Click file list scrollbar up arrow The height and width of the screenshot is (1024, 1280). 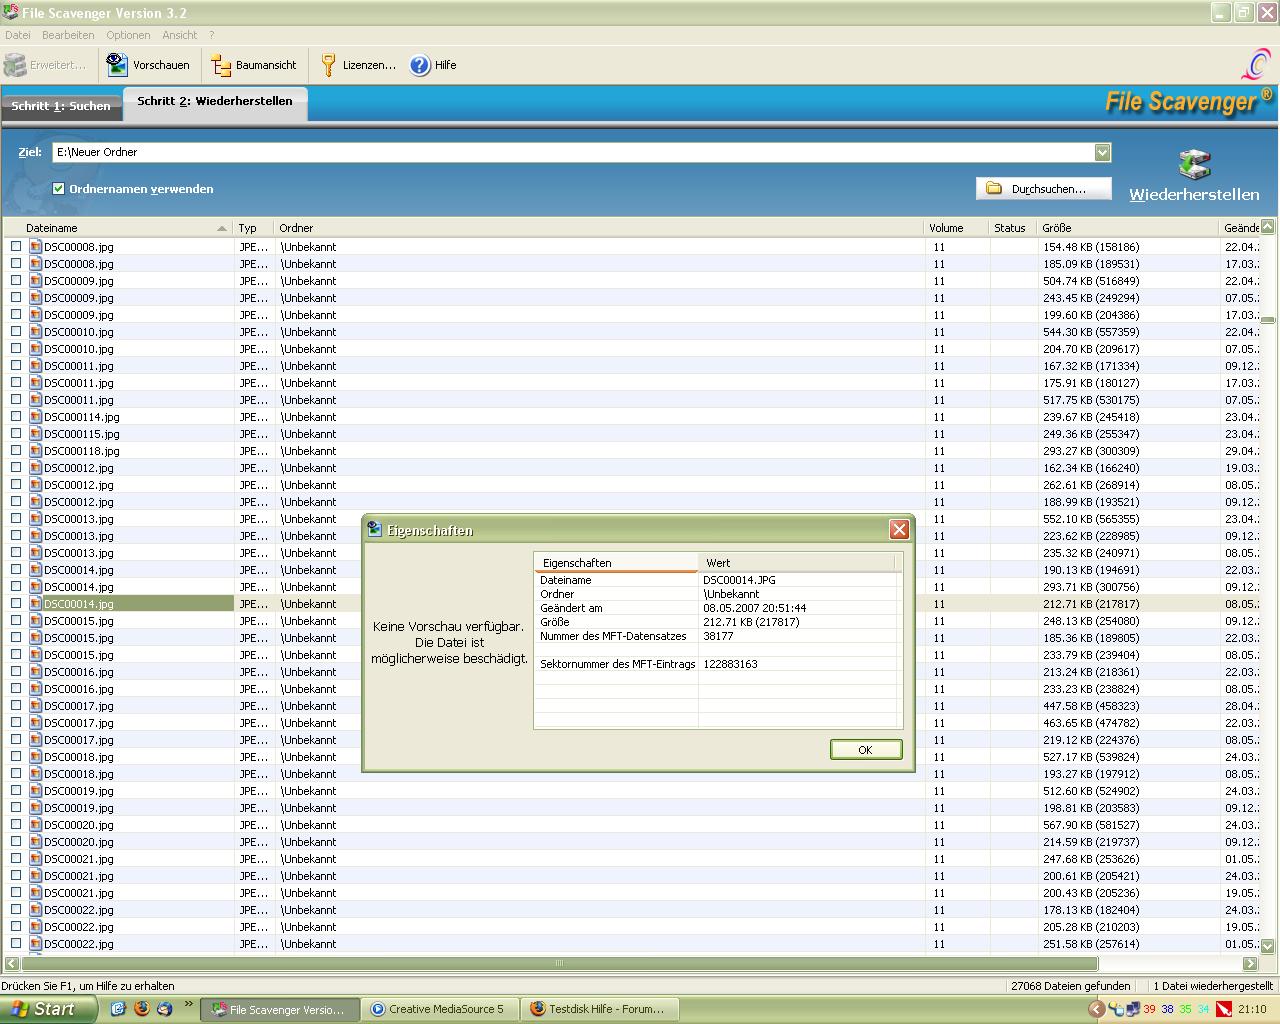(1268, 227)
